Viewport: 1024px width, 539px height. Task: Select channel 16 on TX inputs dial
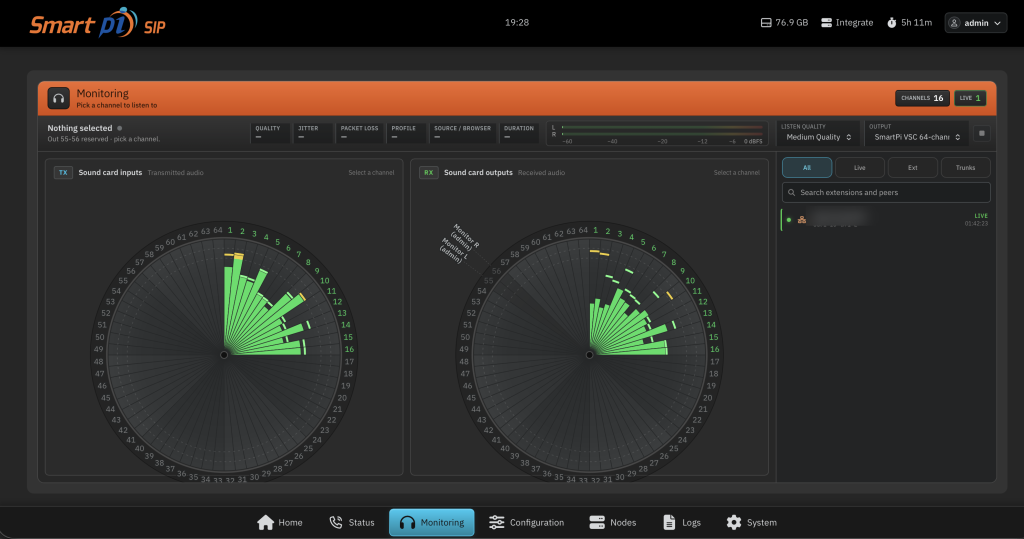point(349,349)
